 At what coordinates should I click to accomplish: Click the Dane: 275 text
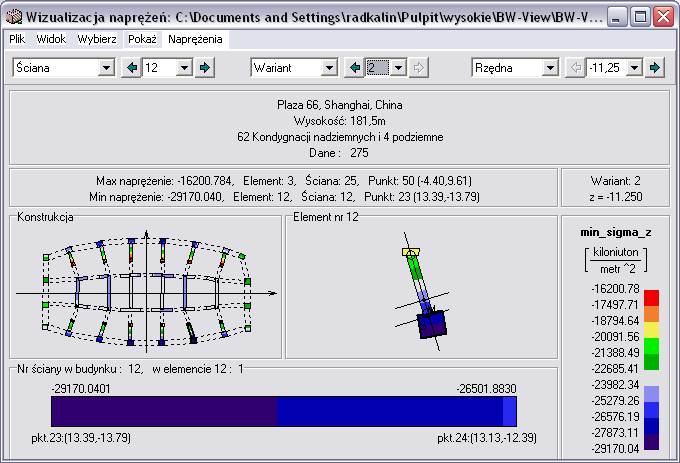(x=339, y=153)
